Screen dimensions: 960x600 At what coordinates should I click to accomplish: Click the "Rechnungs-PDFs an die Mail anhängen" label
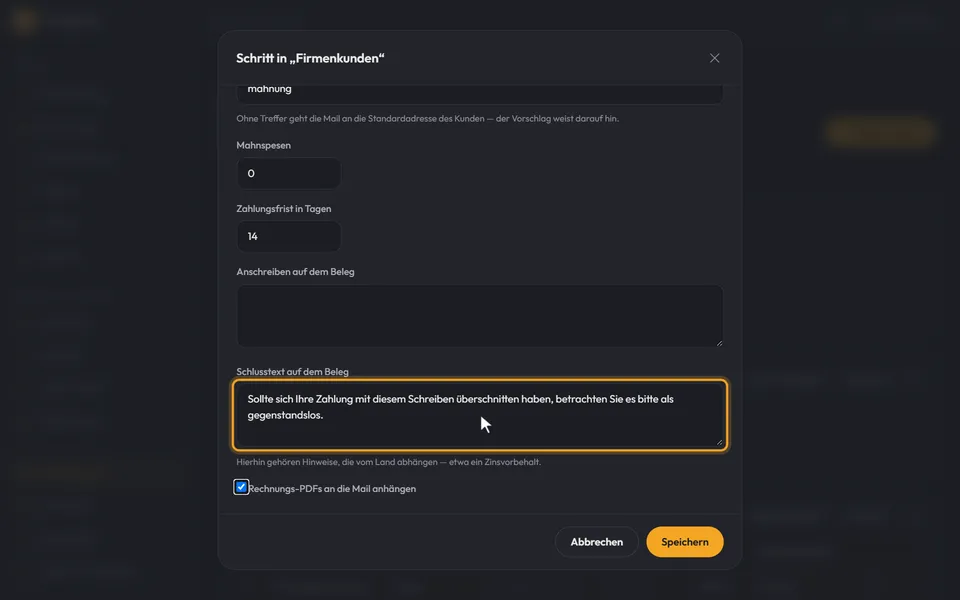click(332, 489)
